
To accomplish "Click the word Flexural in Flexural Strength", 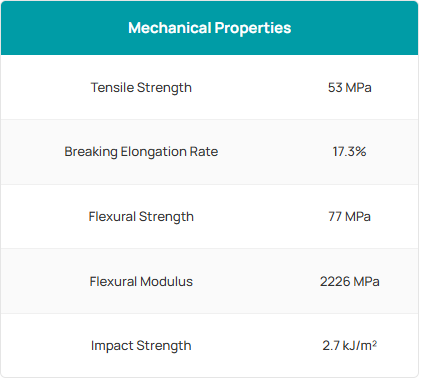I will pyautogui.click(x=112, y=217).
